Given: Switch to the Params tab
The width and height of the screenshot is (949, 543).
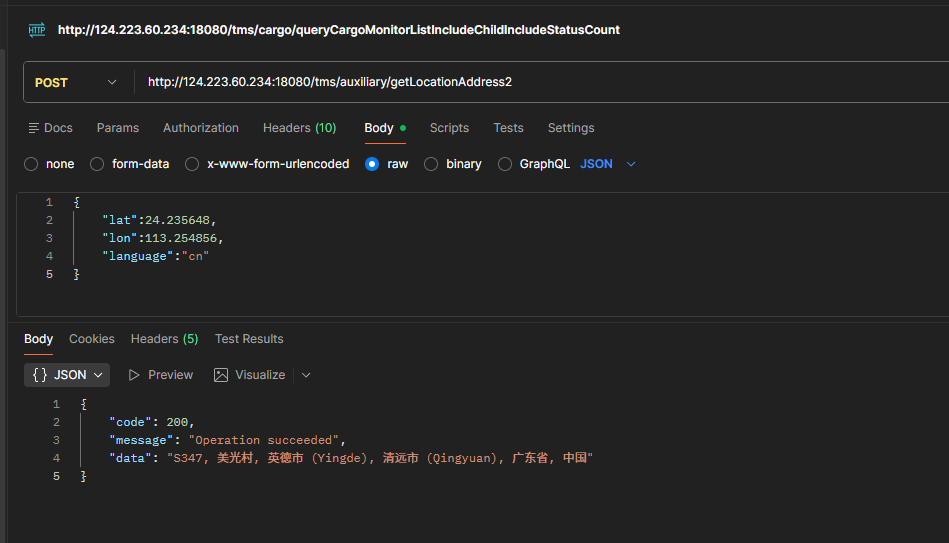Looking at the screenshot, I should pyautogui.click(x=118, y=128).
